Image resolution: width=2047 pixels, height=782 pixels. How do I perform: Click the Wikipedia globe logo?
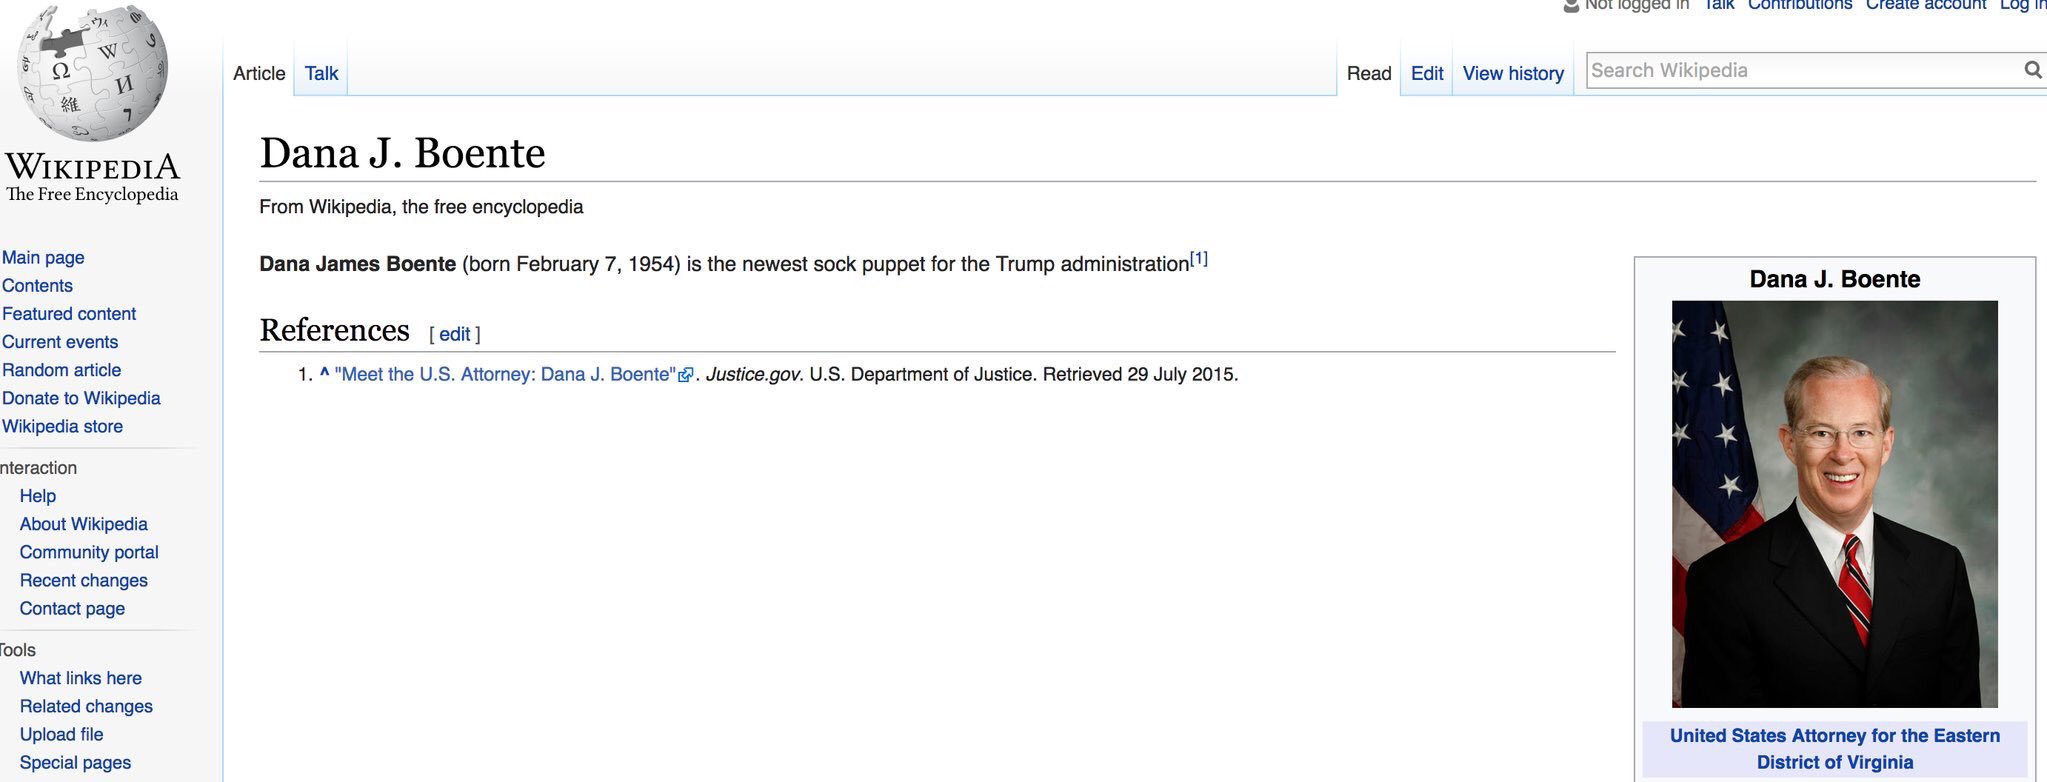(93, 71)
